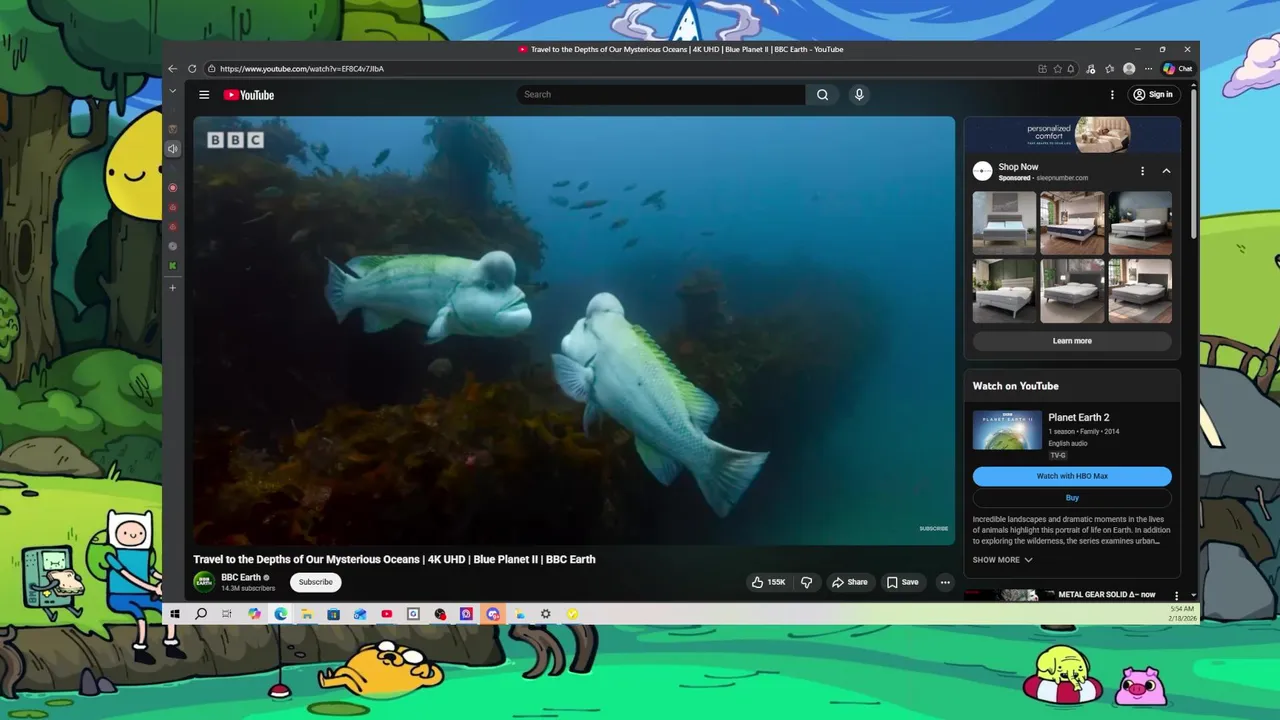Viewport: 1280px width, 720px height.
Task: Open the YouTube hamburger guide menu
Action: click(x=204, y=95)
